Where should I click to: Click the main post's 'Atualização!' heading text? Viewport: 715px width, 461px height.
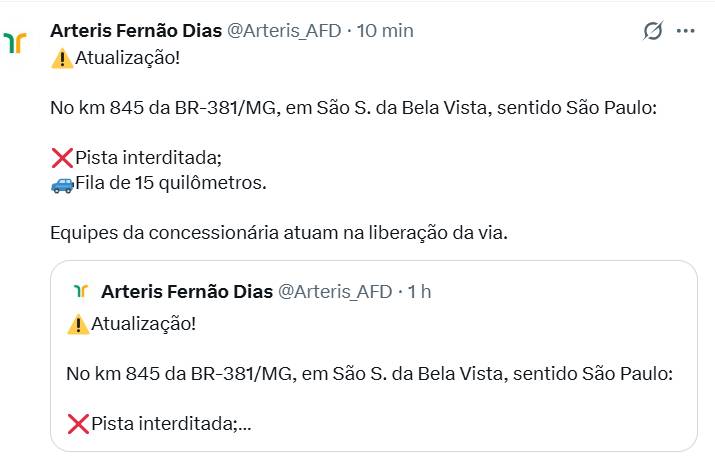128,57
